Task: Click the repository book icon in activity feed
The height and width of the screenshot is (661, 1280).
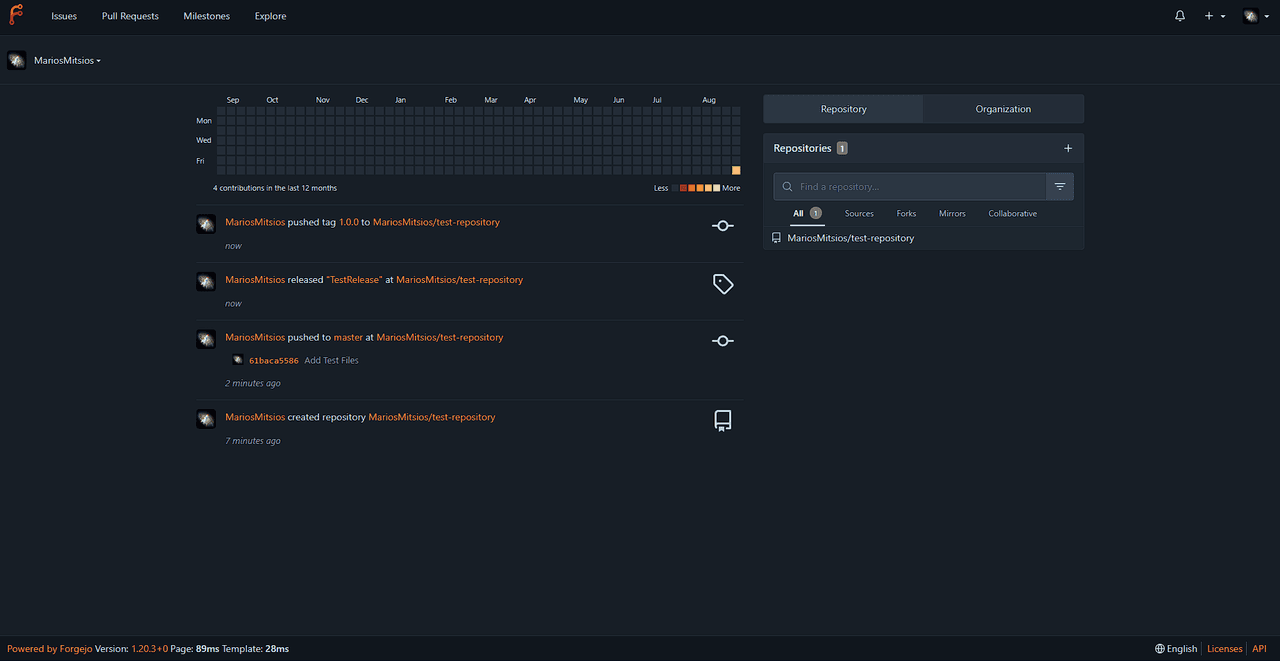Action: [x=723, y=421]
